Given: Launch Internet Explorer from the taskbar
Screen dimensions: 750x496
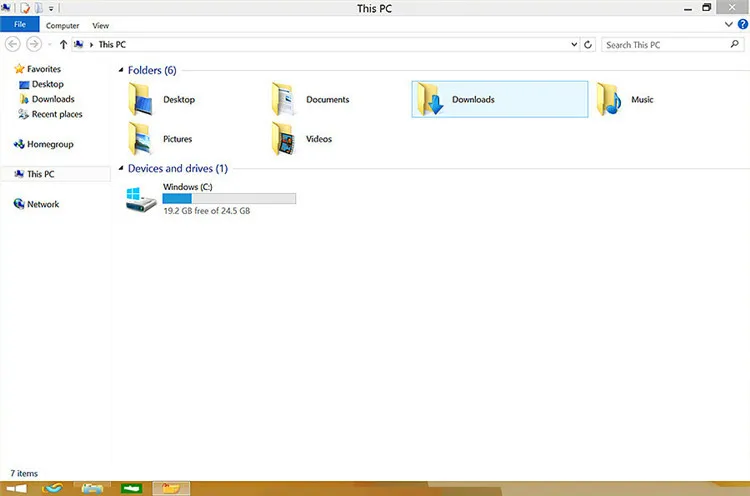Looking at the screenshot, I should click(52, 488).
